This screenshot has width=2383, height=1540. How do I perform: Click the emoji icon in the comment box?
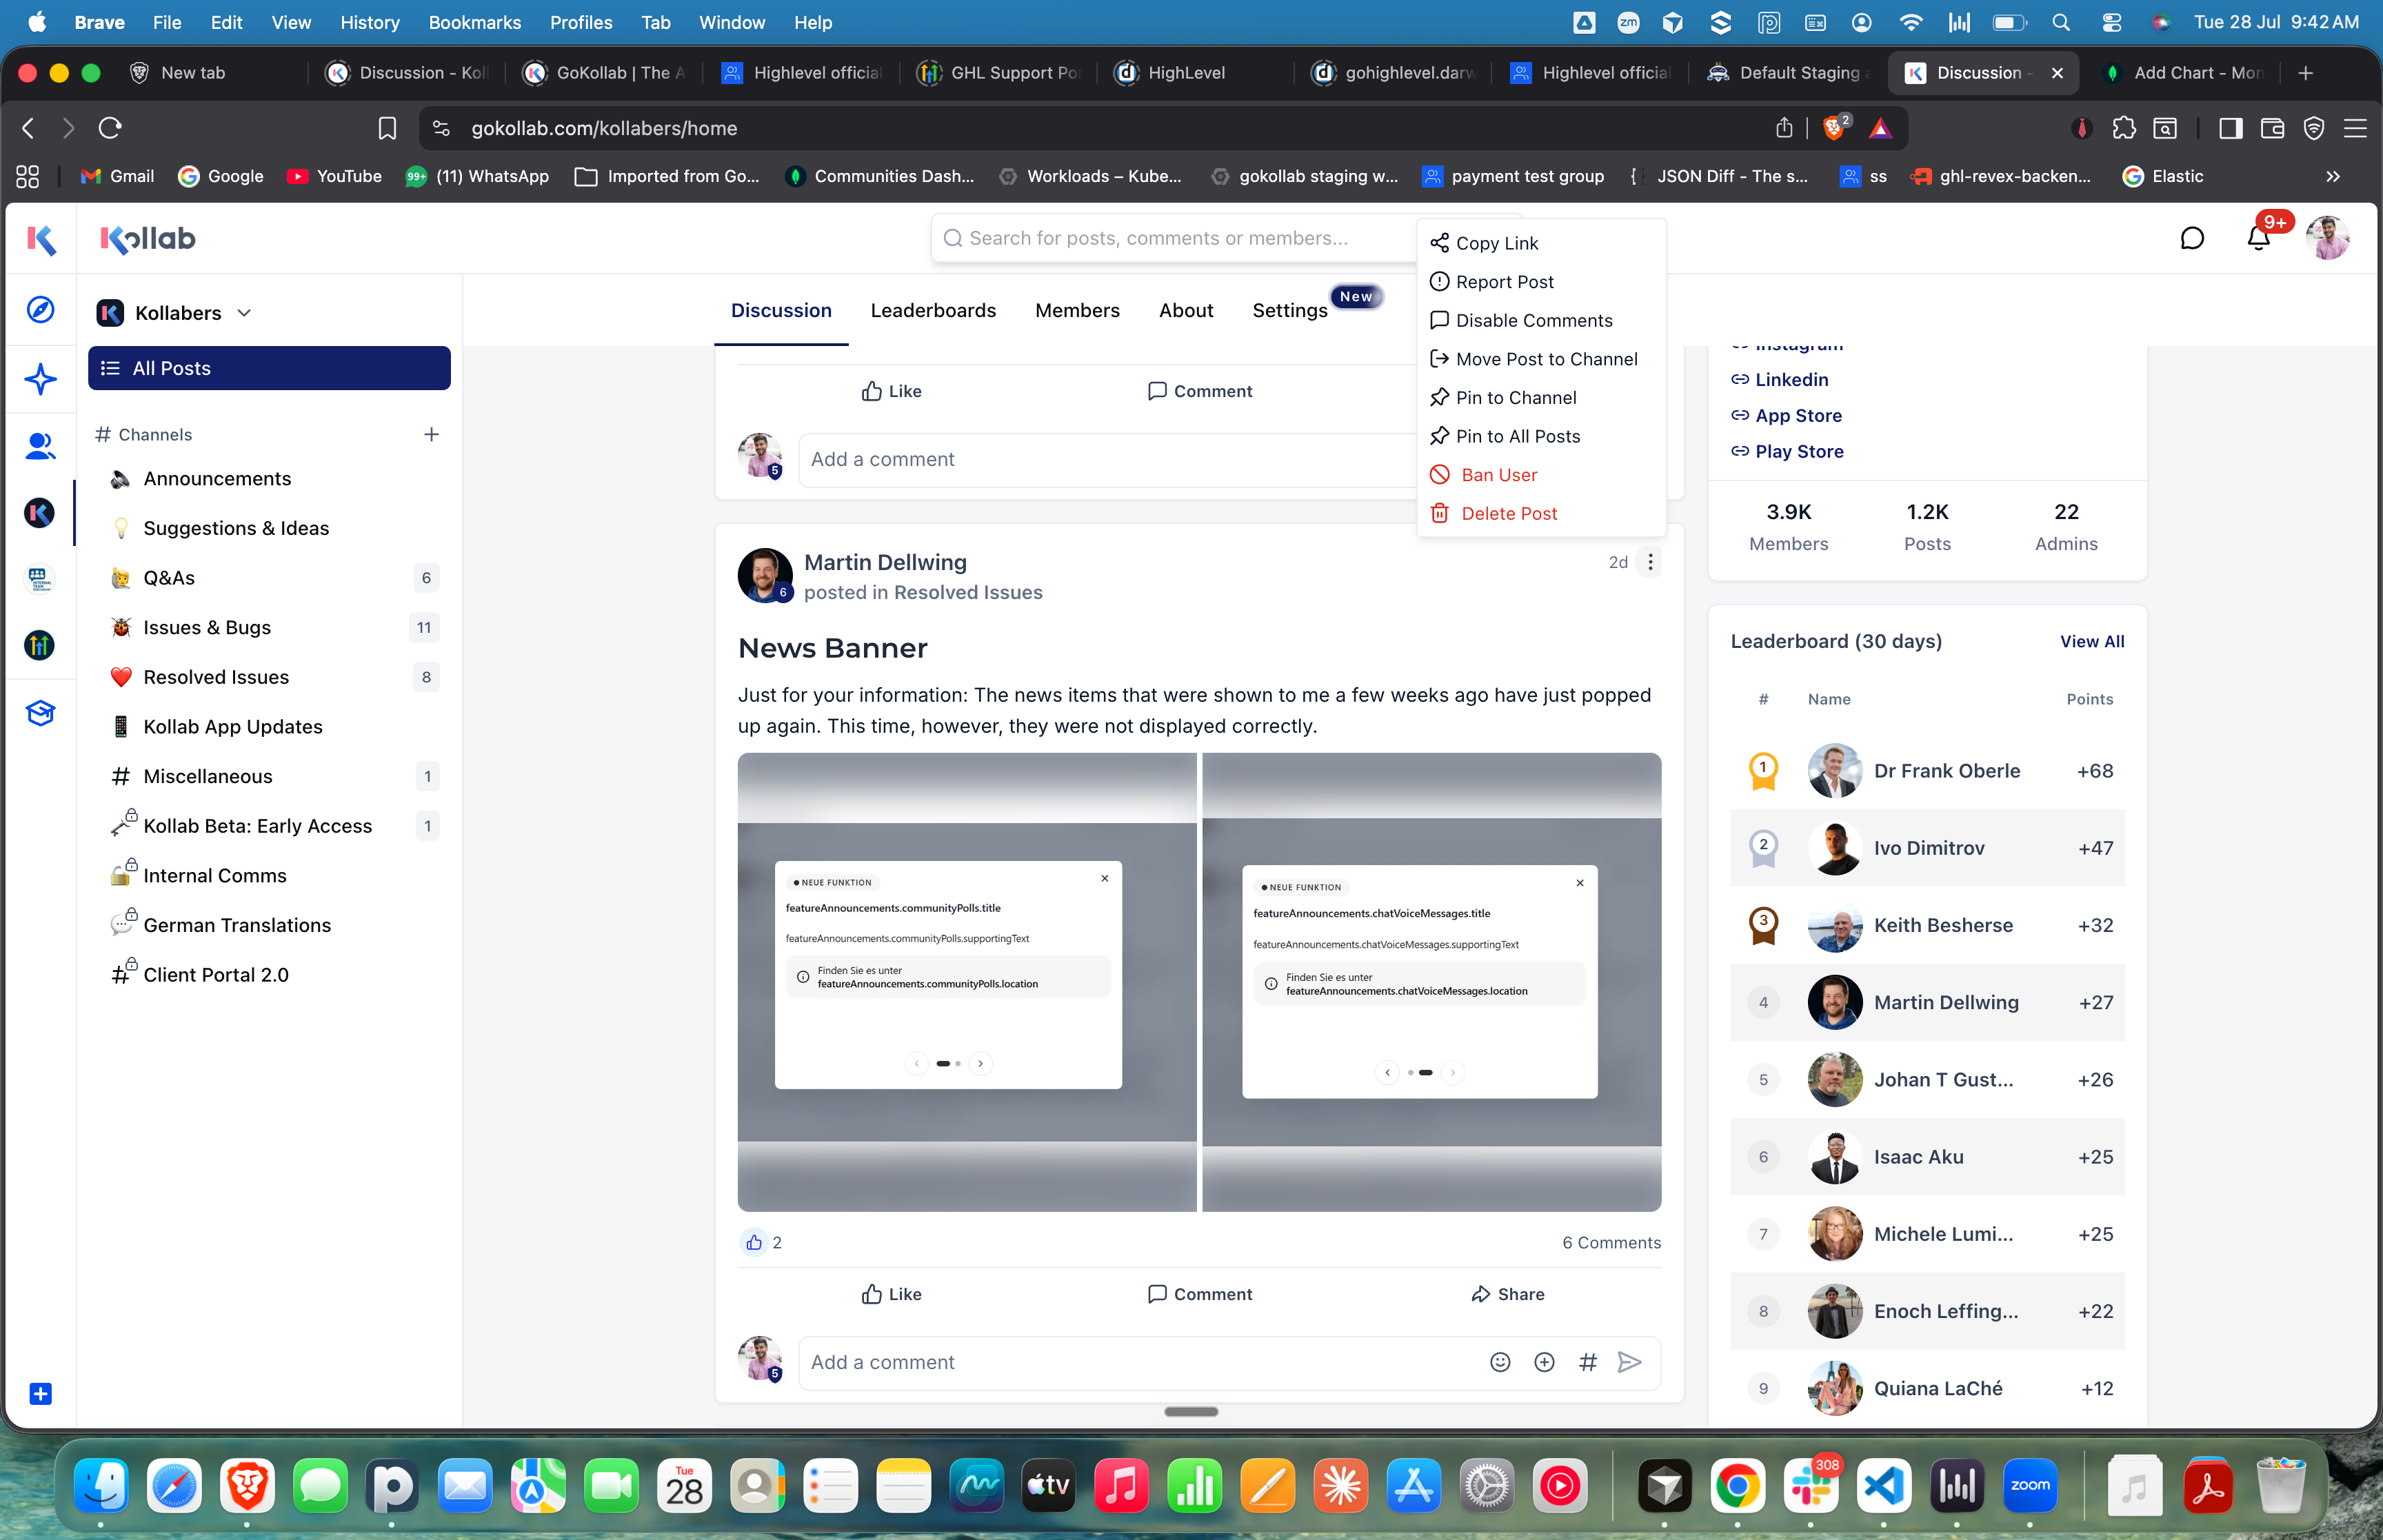[x=1500, y=1362]
